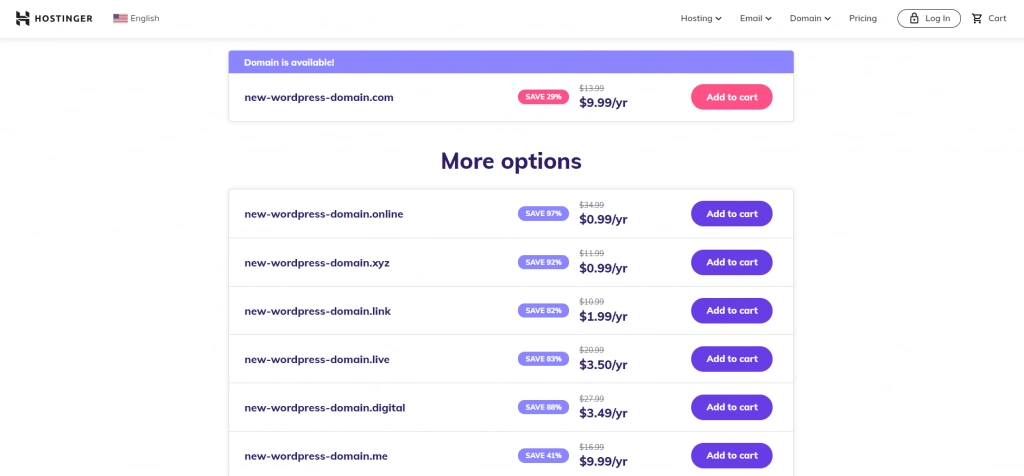
Task: Add the .link domain to cart
Action: (731, 310)
